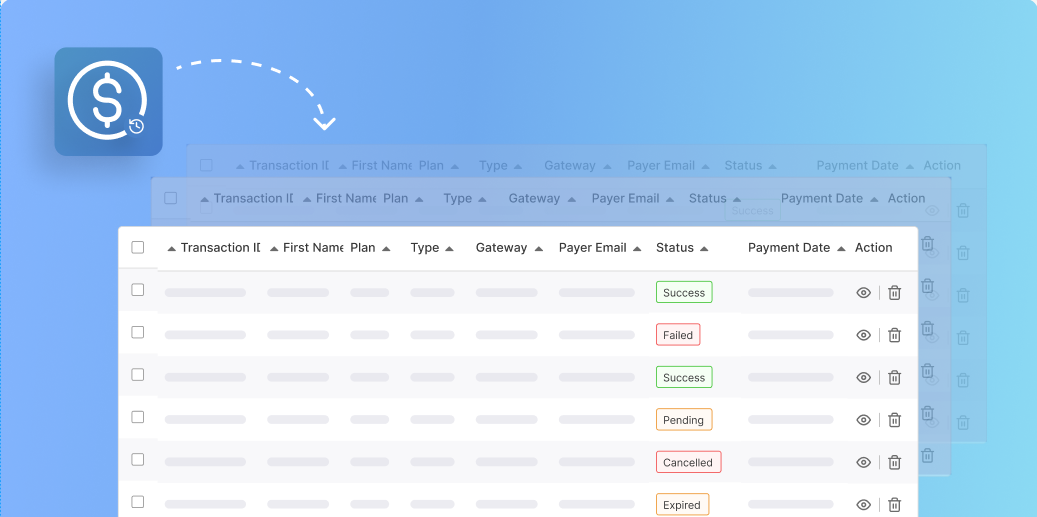Click the red Failed status badge
Image resolution: width=1037 pixels, height=517 pixels.
coord(678,335)
